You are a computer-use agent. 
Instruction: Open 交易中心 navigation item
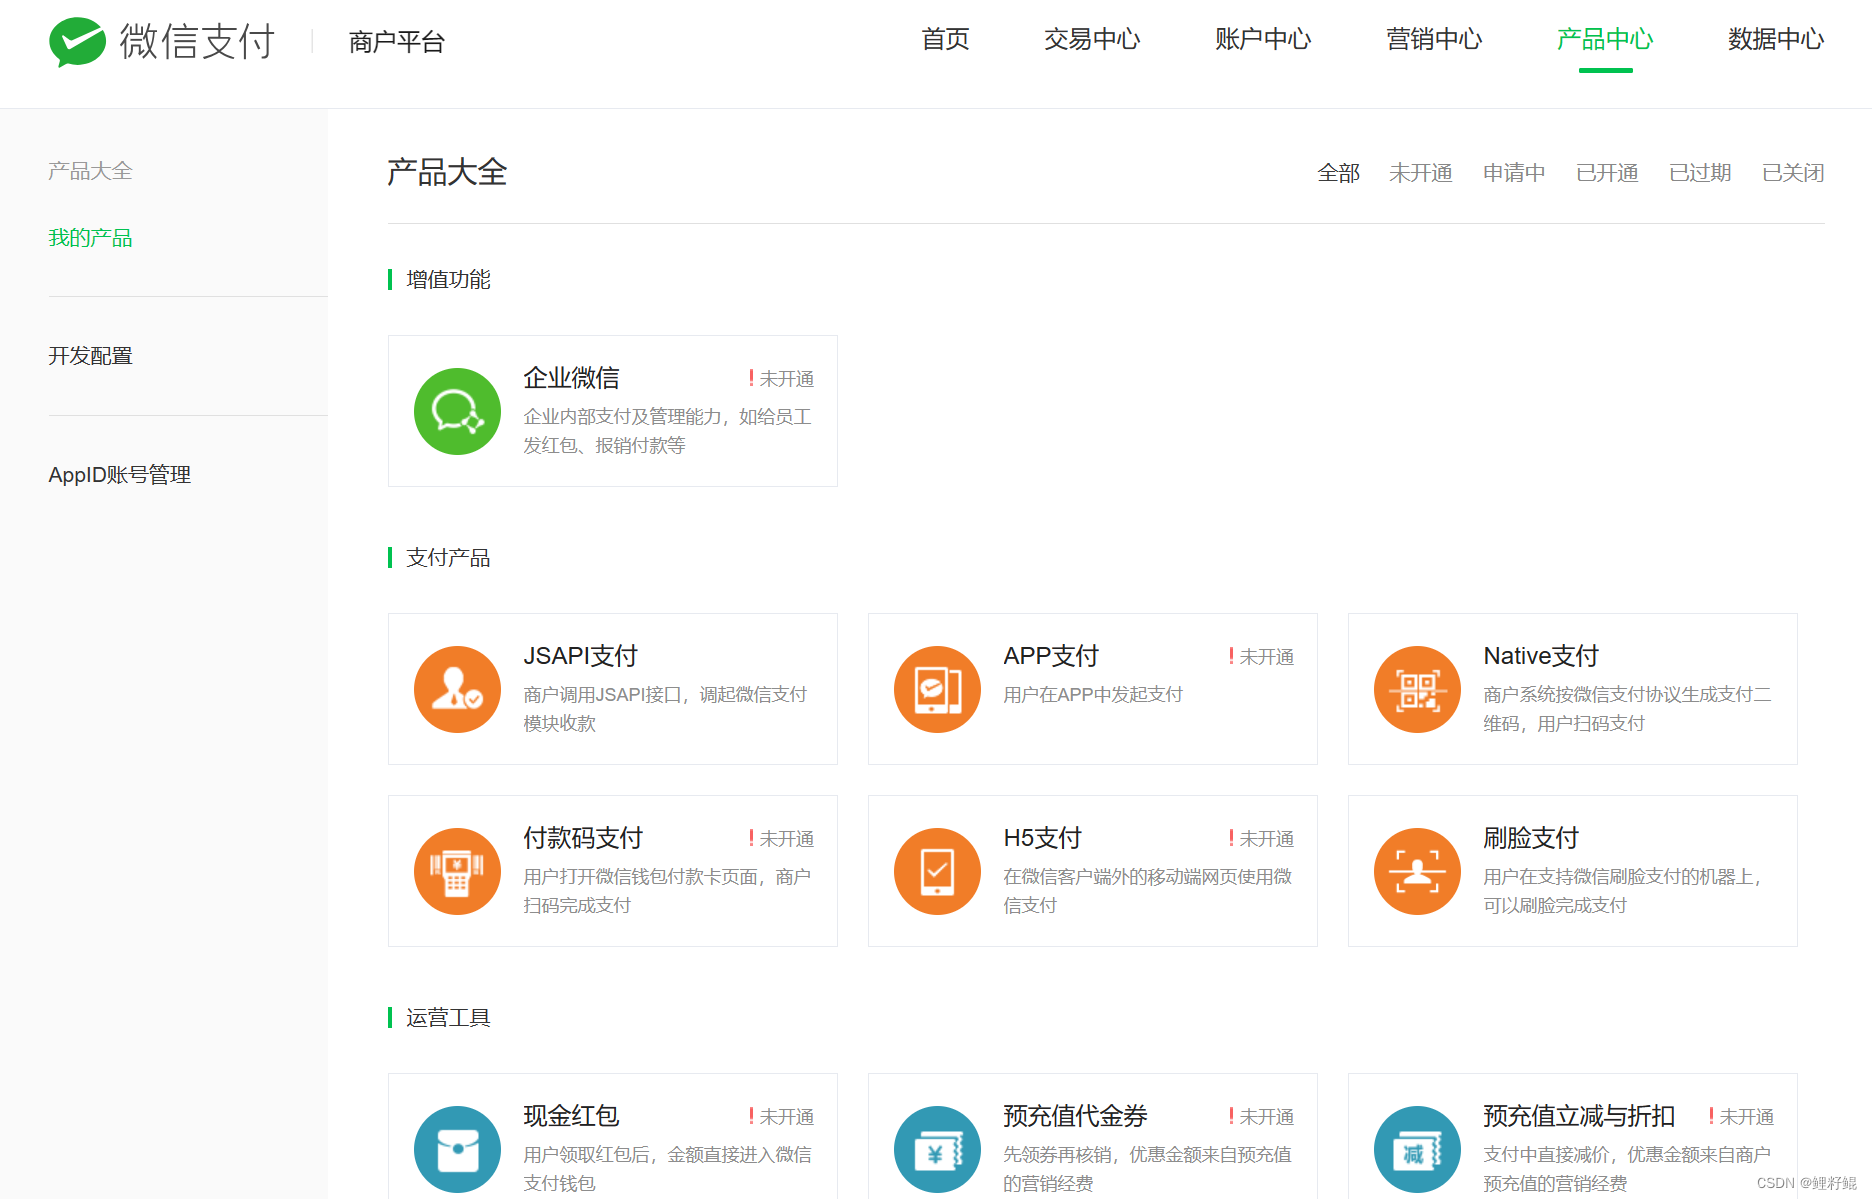click(x=1092, y=39)
